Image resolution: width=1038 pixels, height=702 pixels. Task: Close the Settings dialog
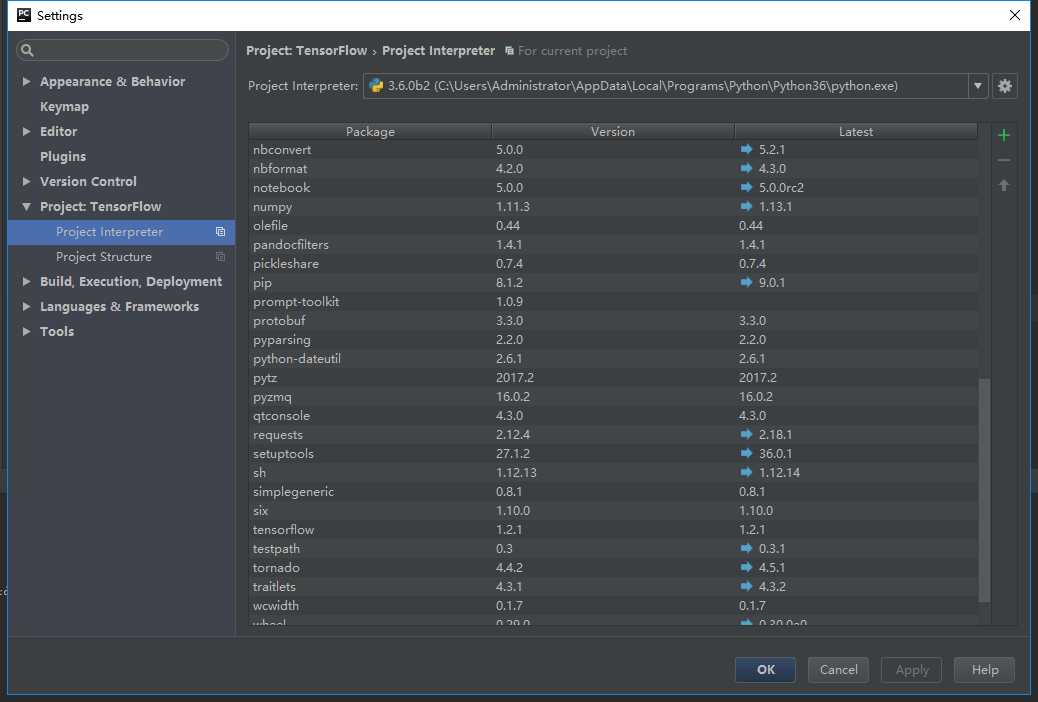[1014, 15]
